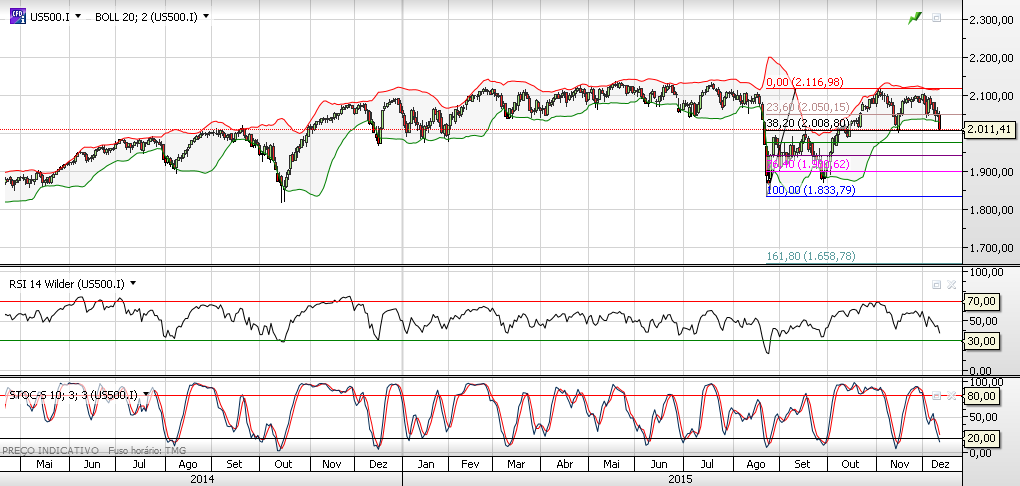Viewport: 1020px width, 486px height.
Task: Click the Dez 2014 month label
Action: click(379, 465)
